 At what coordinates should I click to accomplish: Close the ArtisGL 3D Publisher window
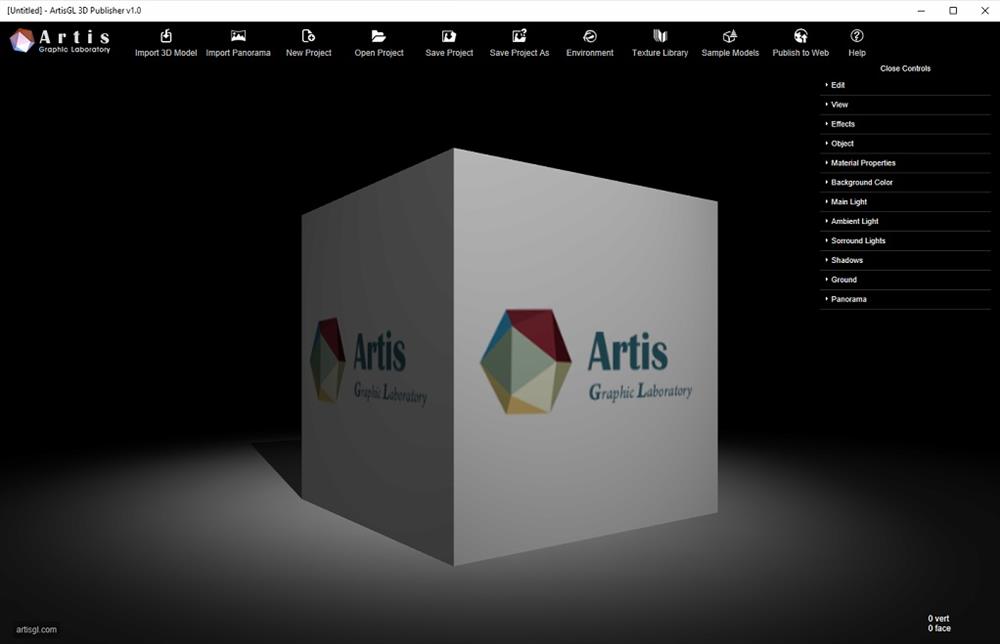(985, 11)
